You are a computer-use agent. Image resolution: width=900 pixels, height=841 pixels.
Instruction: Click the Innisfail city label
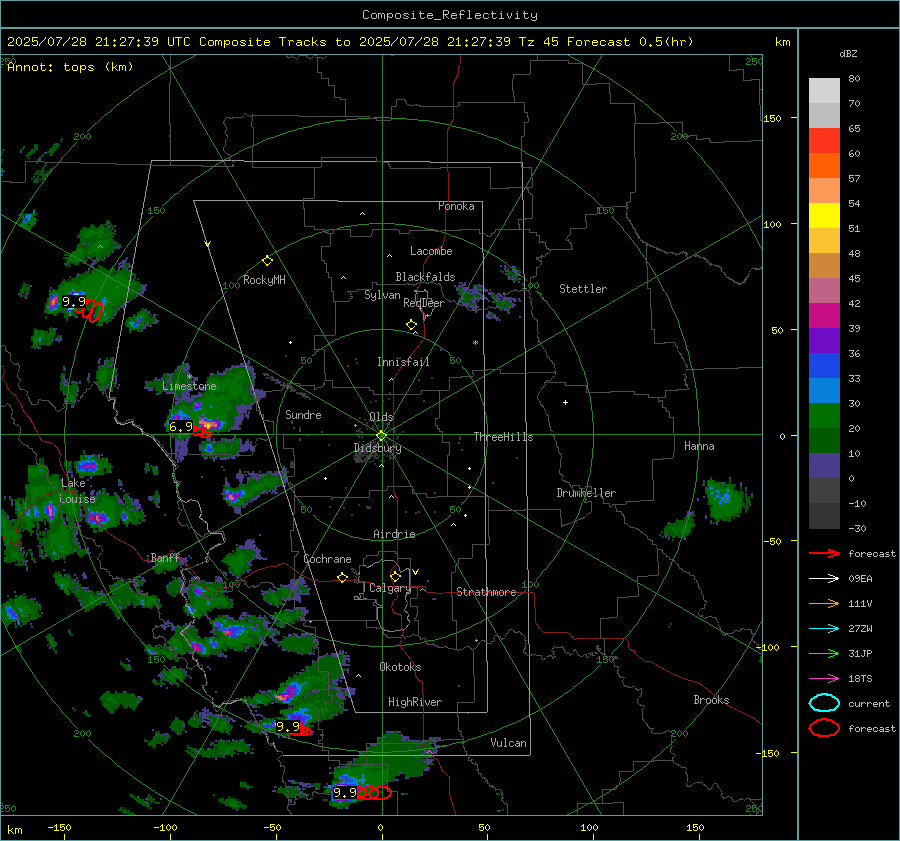tap(403, 362)
